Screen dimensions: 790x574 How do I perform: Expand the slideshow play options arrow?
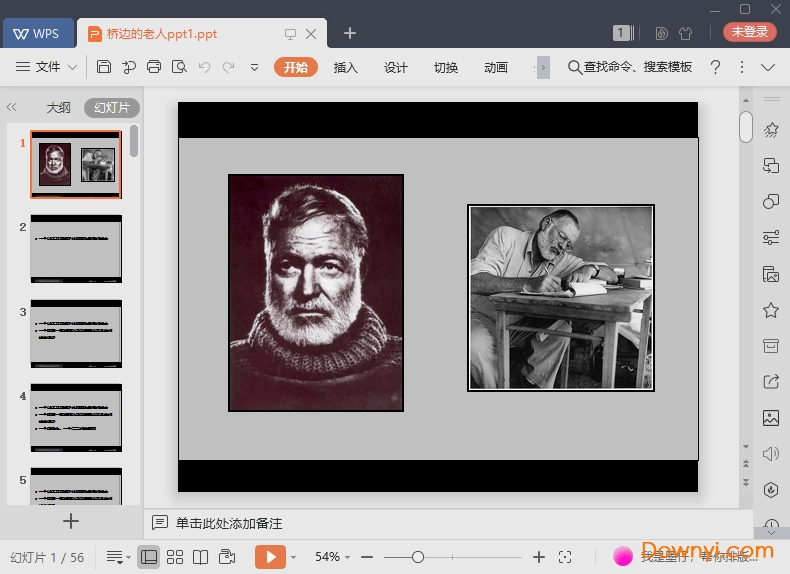(293, 557)
